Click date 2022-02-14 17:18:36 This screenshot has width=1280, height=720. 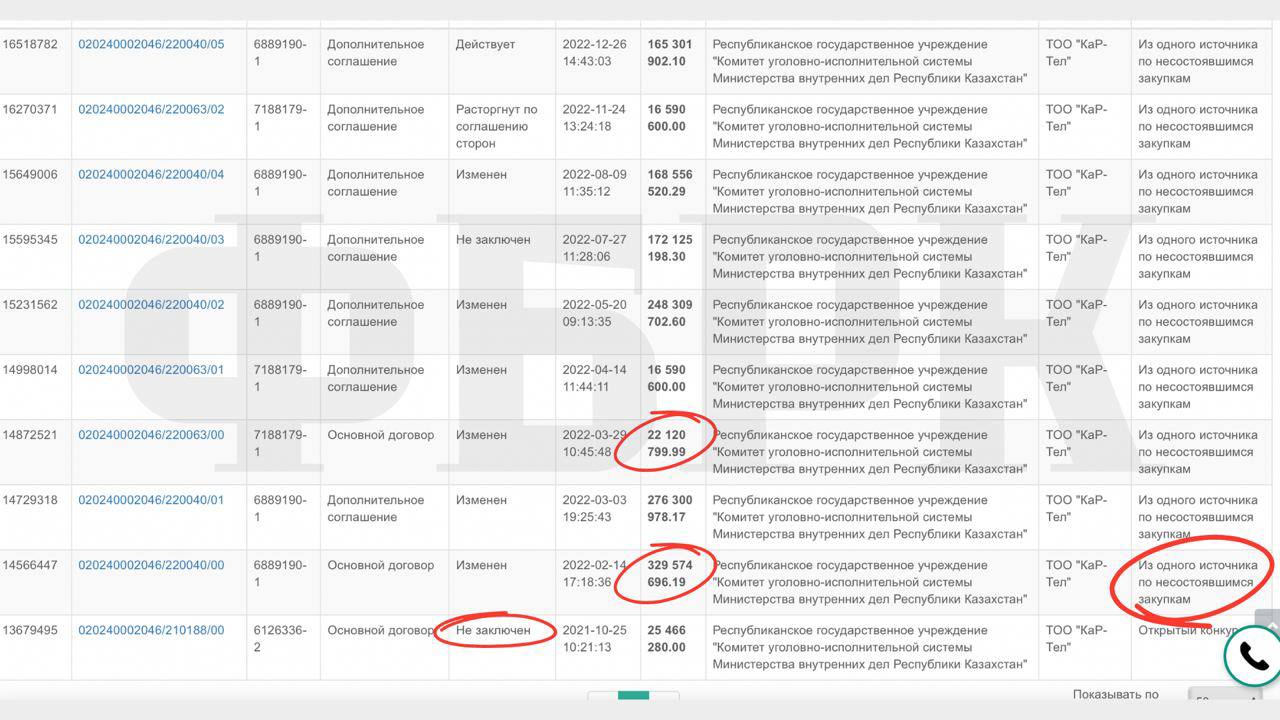coord(595,574)
